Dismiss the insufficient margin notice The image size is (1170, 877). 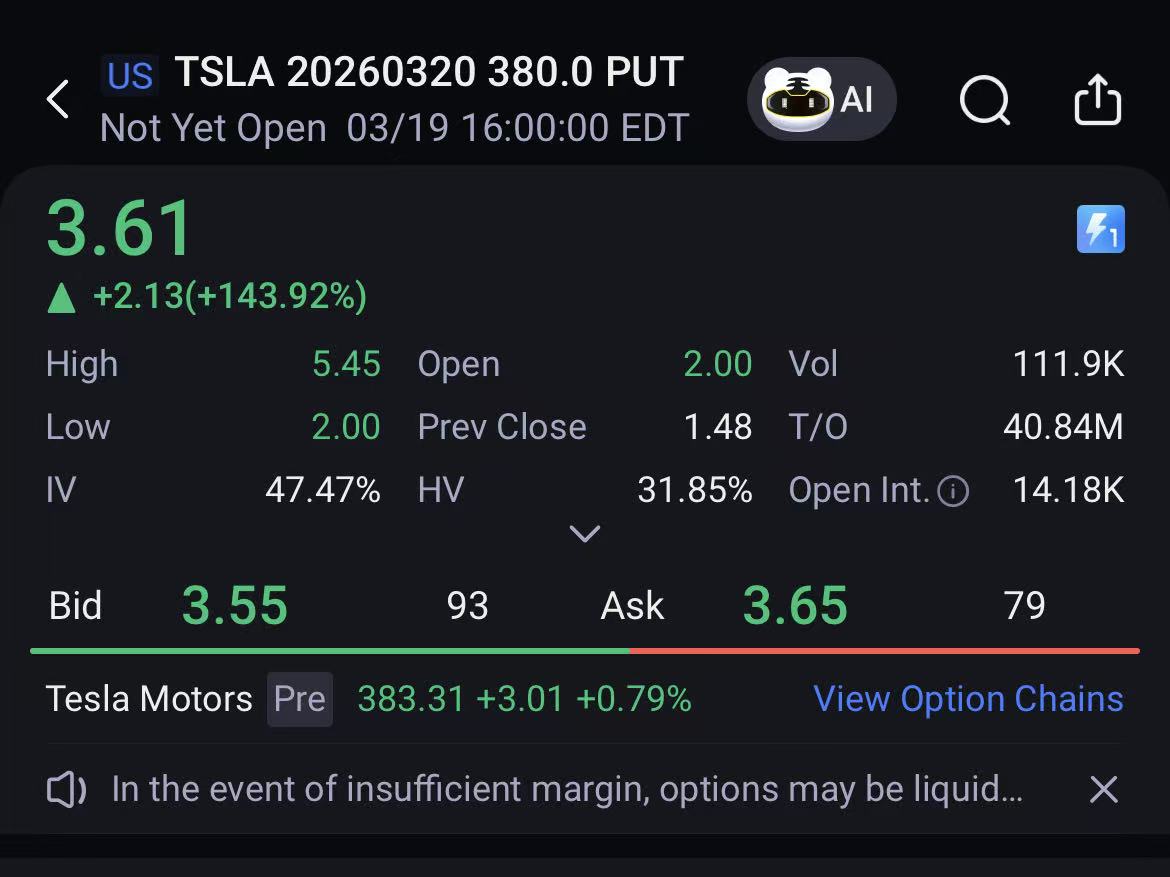tap(1103, 790)
